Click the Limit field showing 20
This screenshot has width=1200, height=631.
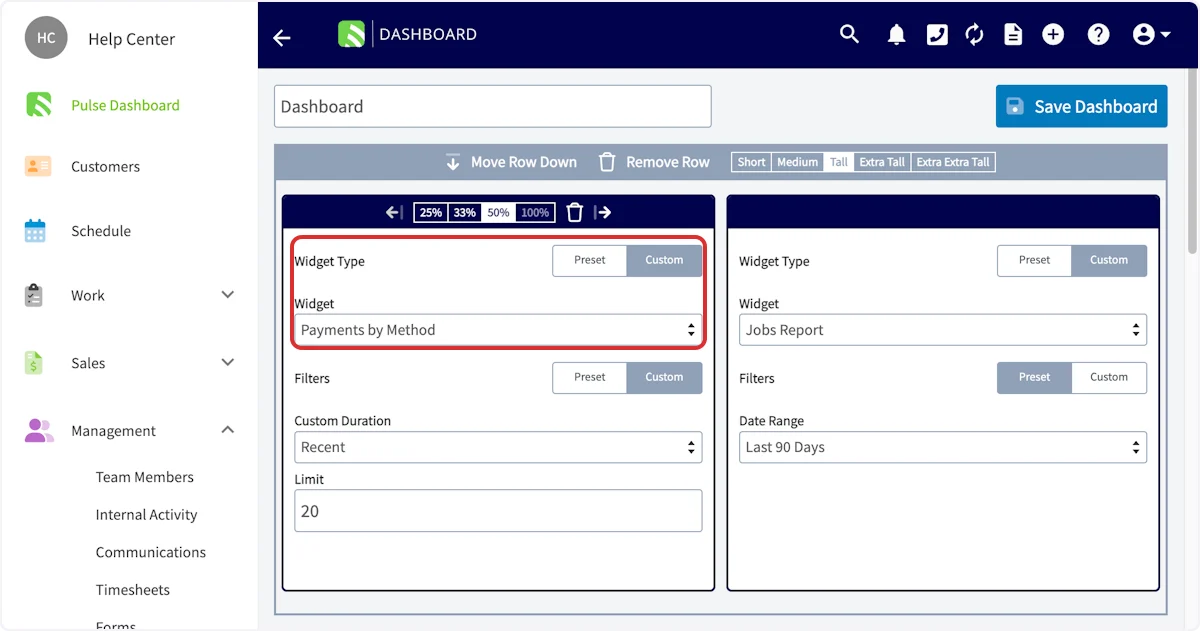click(498, 511)
